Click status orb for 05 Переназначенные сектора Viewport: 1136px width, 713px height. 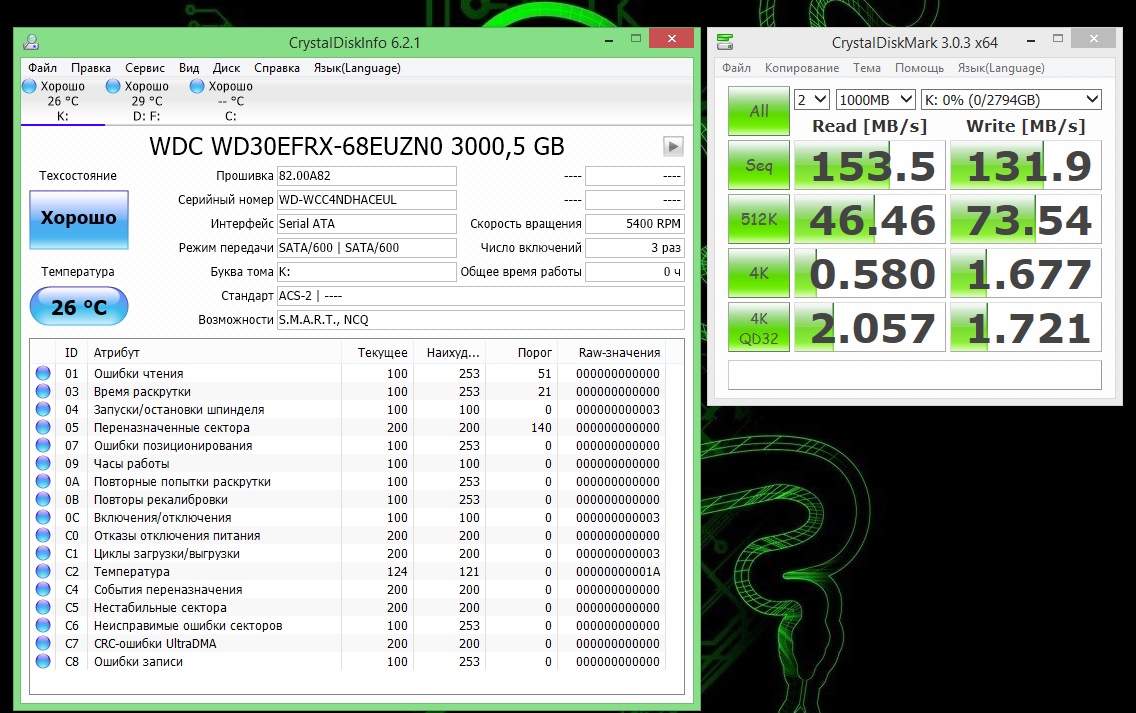pos(43,428)
